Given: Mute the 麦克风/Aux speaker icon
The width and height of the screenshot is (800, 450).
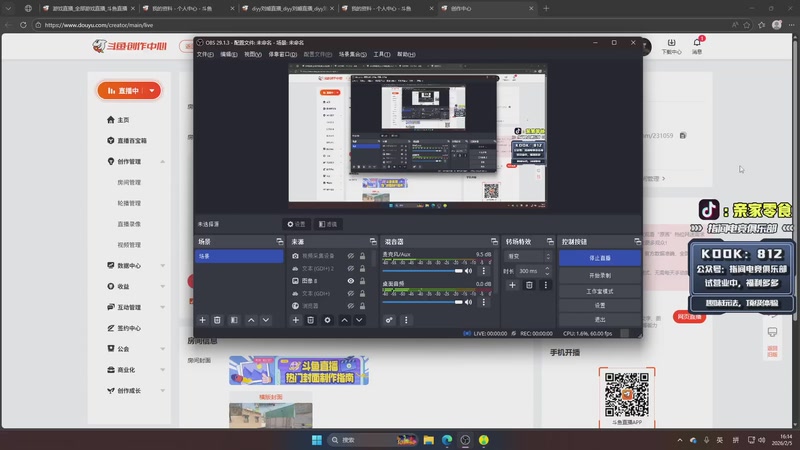Looking at the screenshot, I should 468,271.
